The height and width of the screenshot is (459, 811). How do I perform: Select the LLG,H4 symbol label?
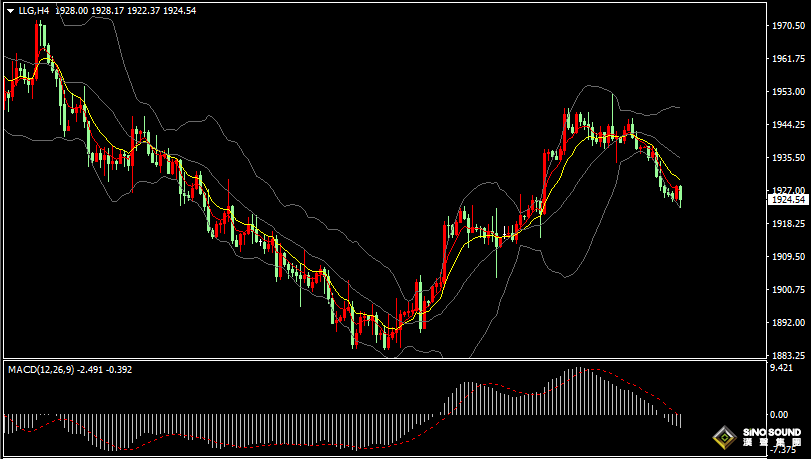tap(34, 10)
